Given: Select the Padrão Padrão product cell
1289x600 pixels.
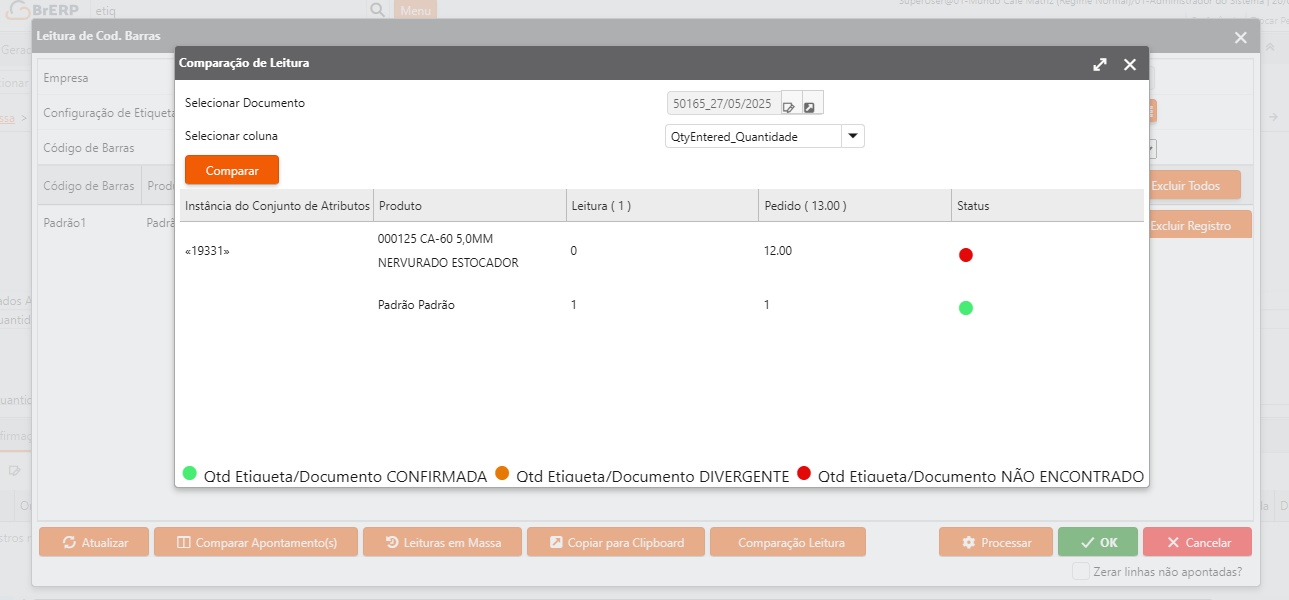Looking at the screenshot, I should 416,305.
